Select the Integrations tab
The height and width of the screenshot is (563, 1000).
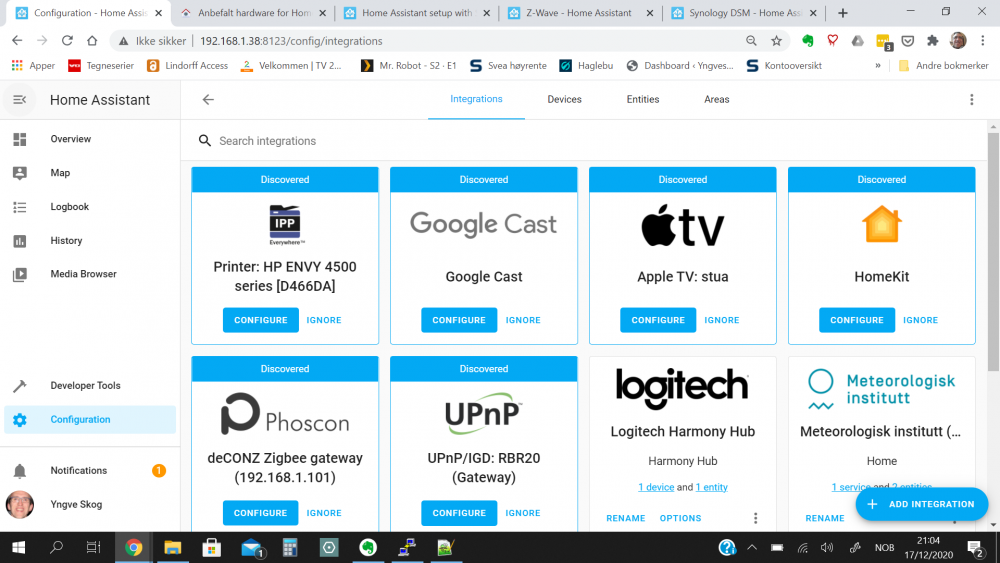click(476, 99)
